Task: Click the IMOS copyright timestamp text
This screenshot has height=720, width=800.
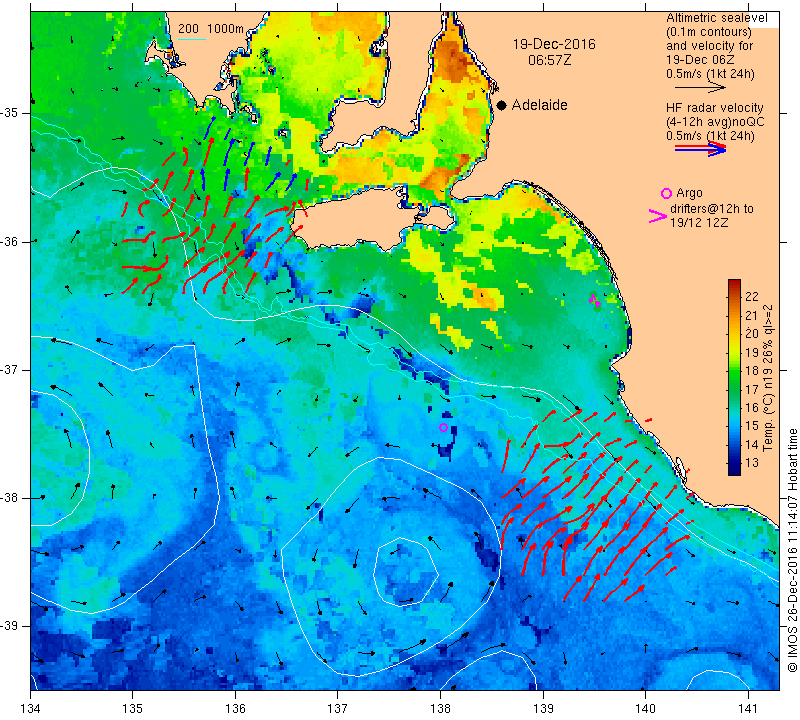Action: point(792,550)
